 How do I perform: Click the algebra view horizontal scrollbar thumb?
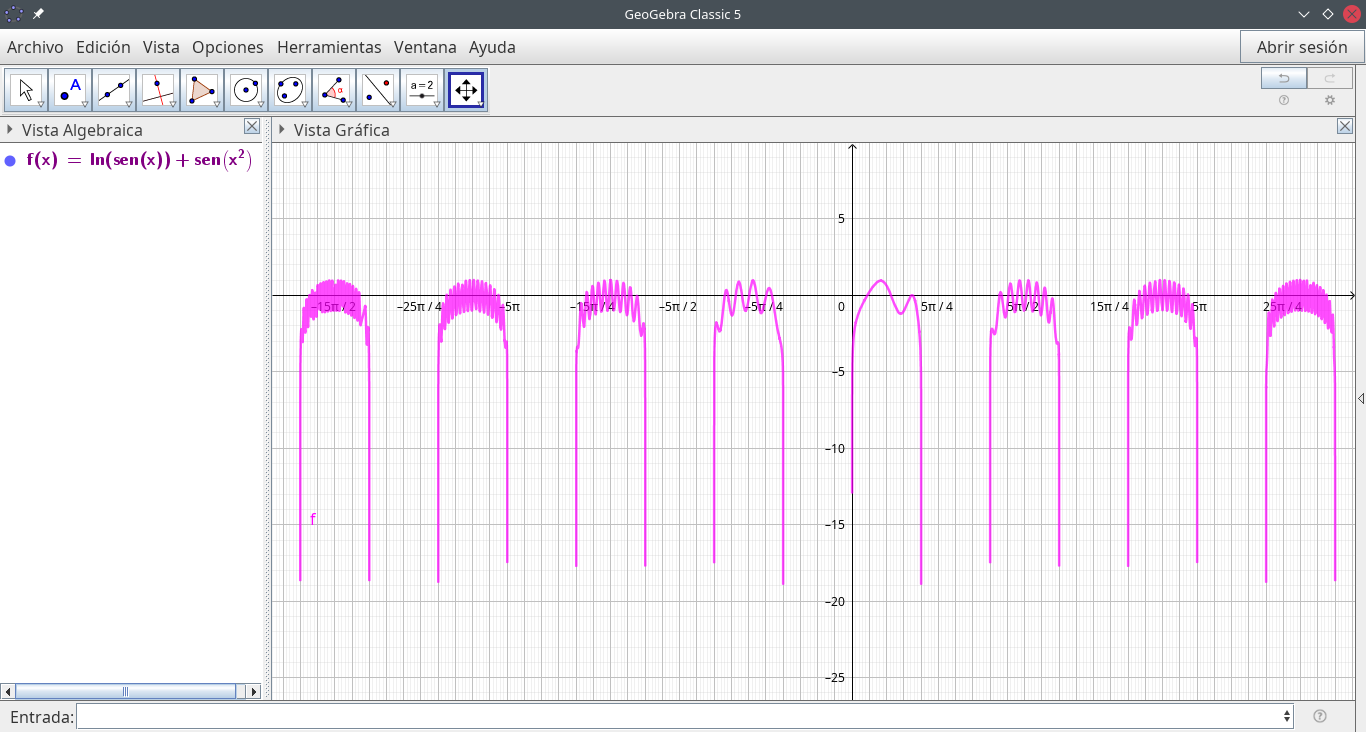[126, 691]
